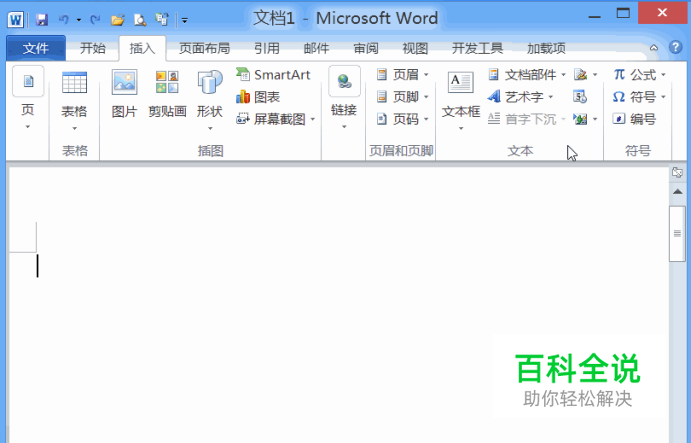Switch to the 页面布局 tab
The image size is (691, 443).
(204, 48)
